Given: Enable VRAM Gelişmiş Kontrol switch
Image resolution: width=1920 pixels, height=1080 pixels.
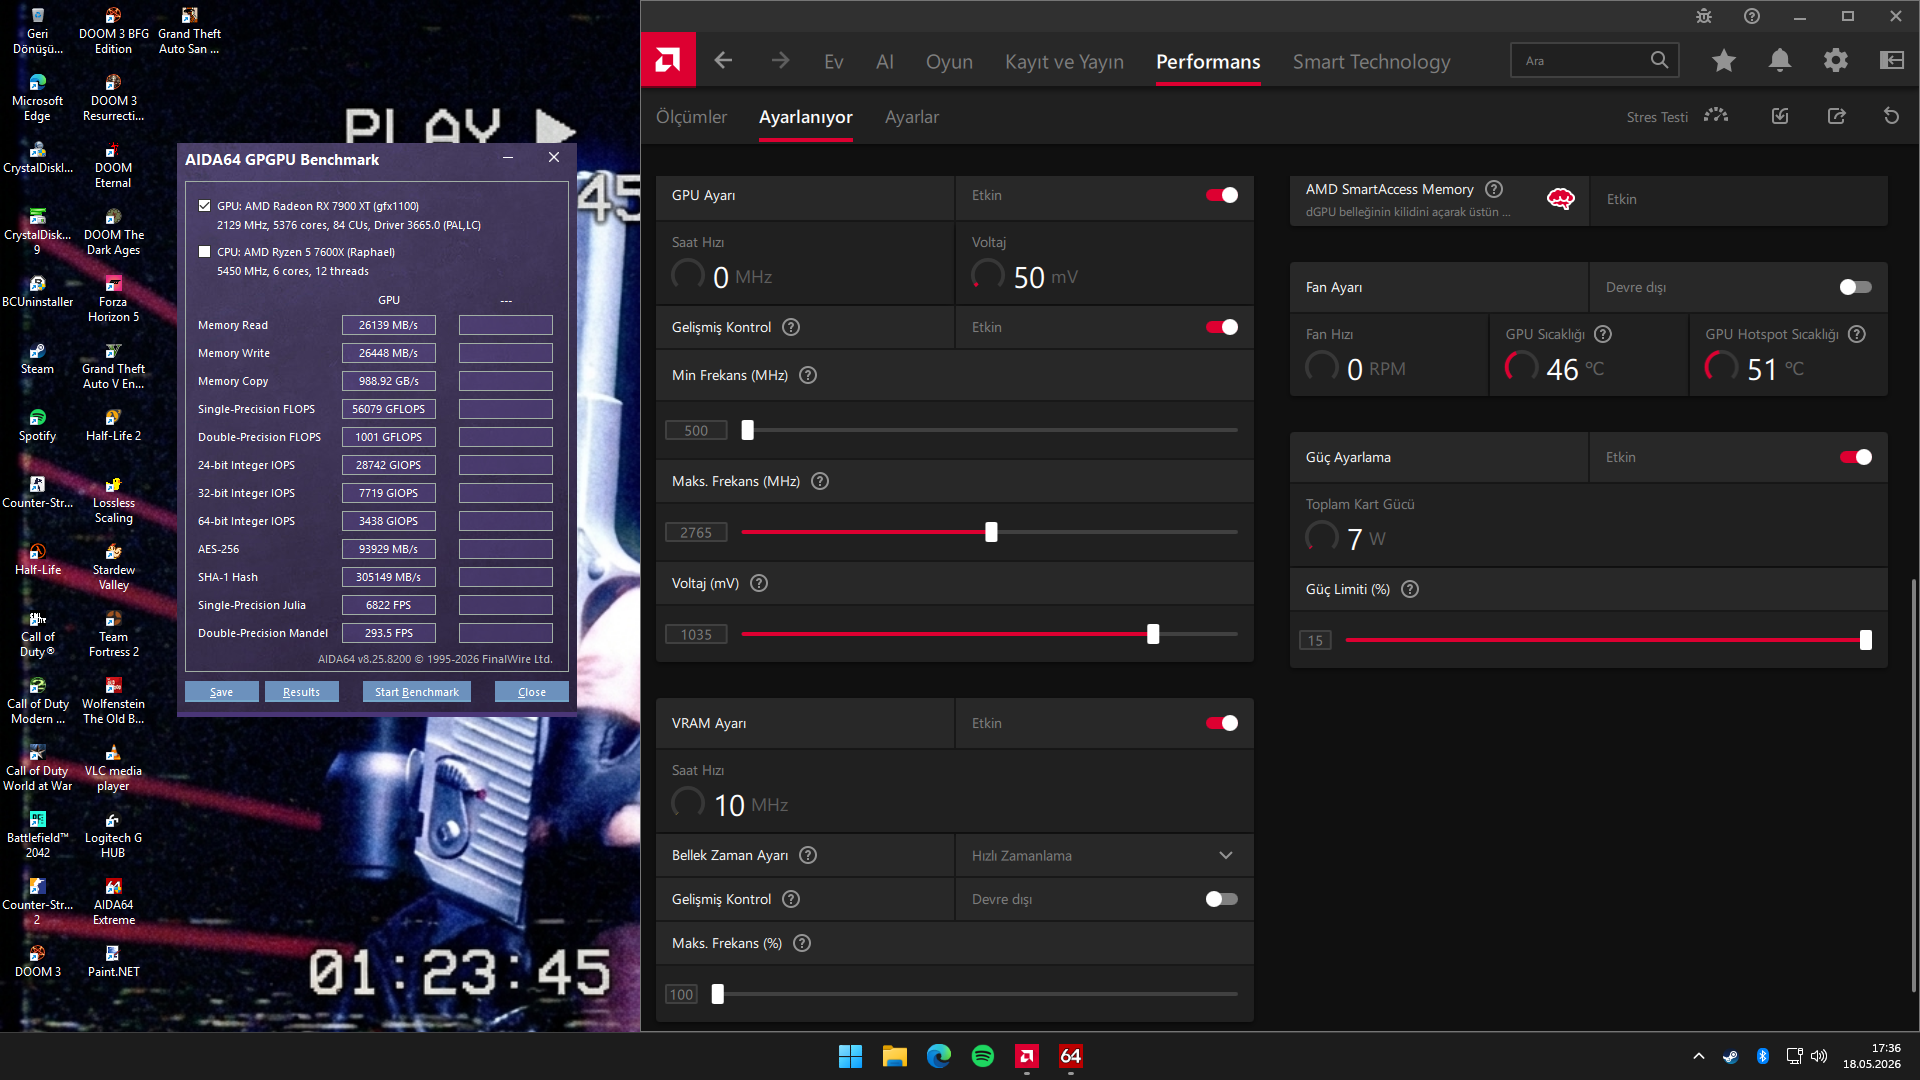Looking at the screenshot, I should click(1222, 899).
